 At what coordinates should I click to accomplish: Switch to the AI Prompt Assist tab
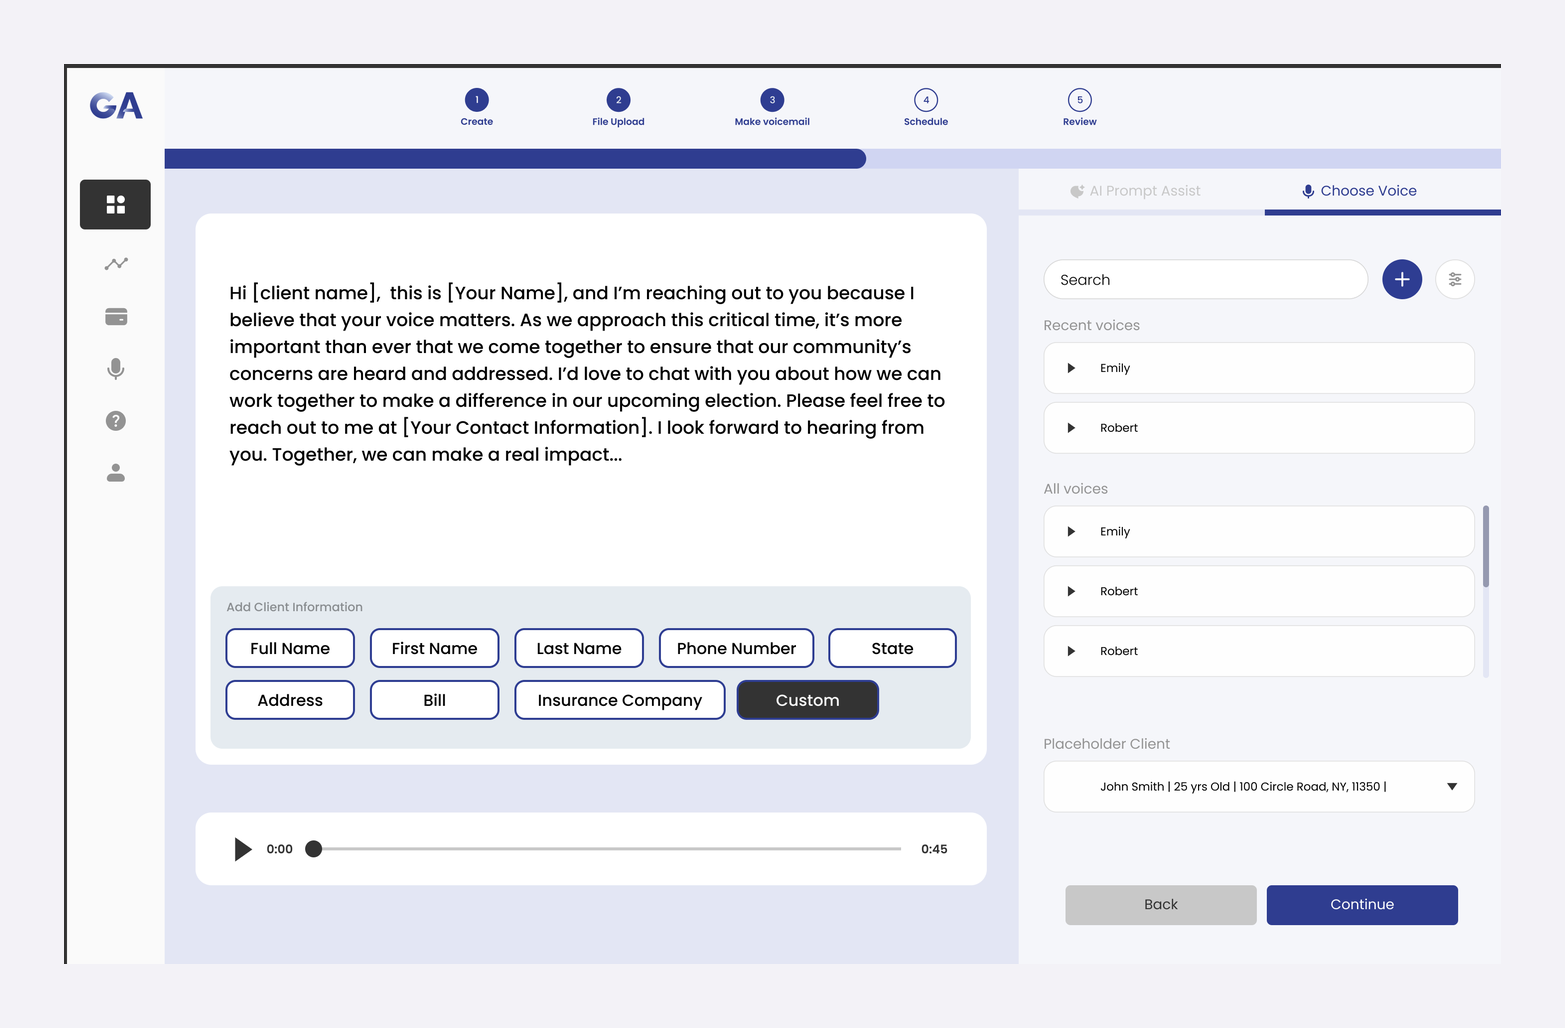coord(1136,191)
